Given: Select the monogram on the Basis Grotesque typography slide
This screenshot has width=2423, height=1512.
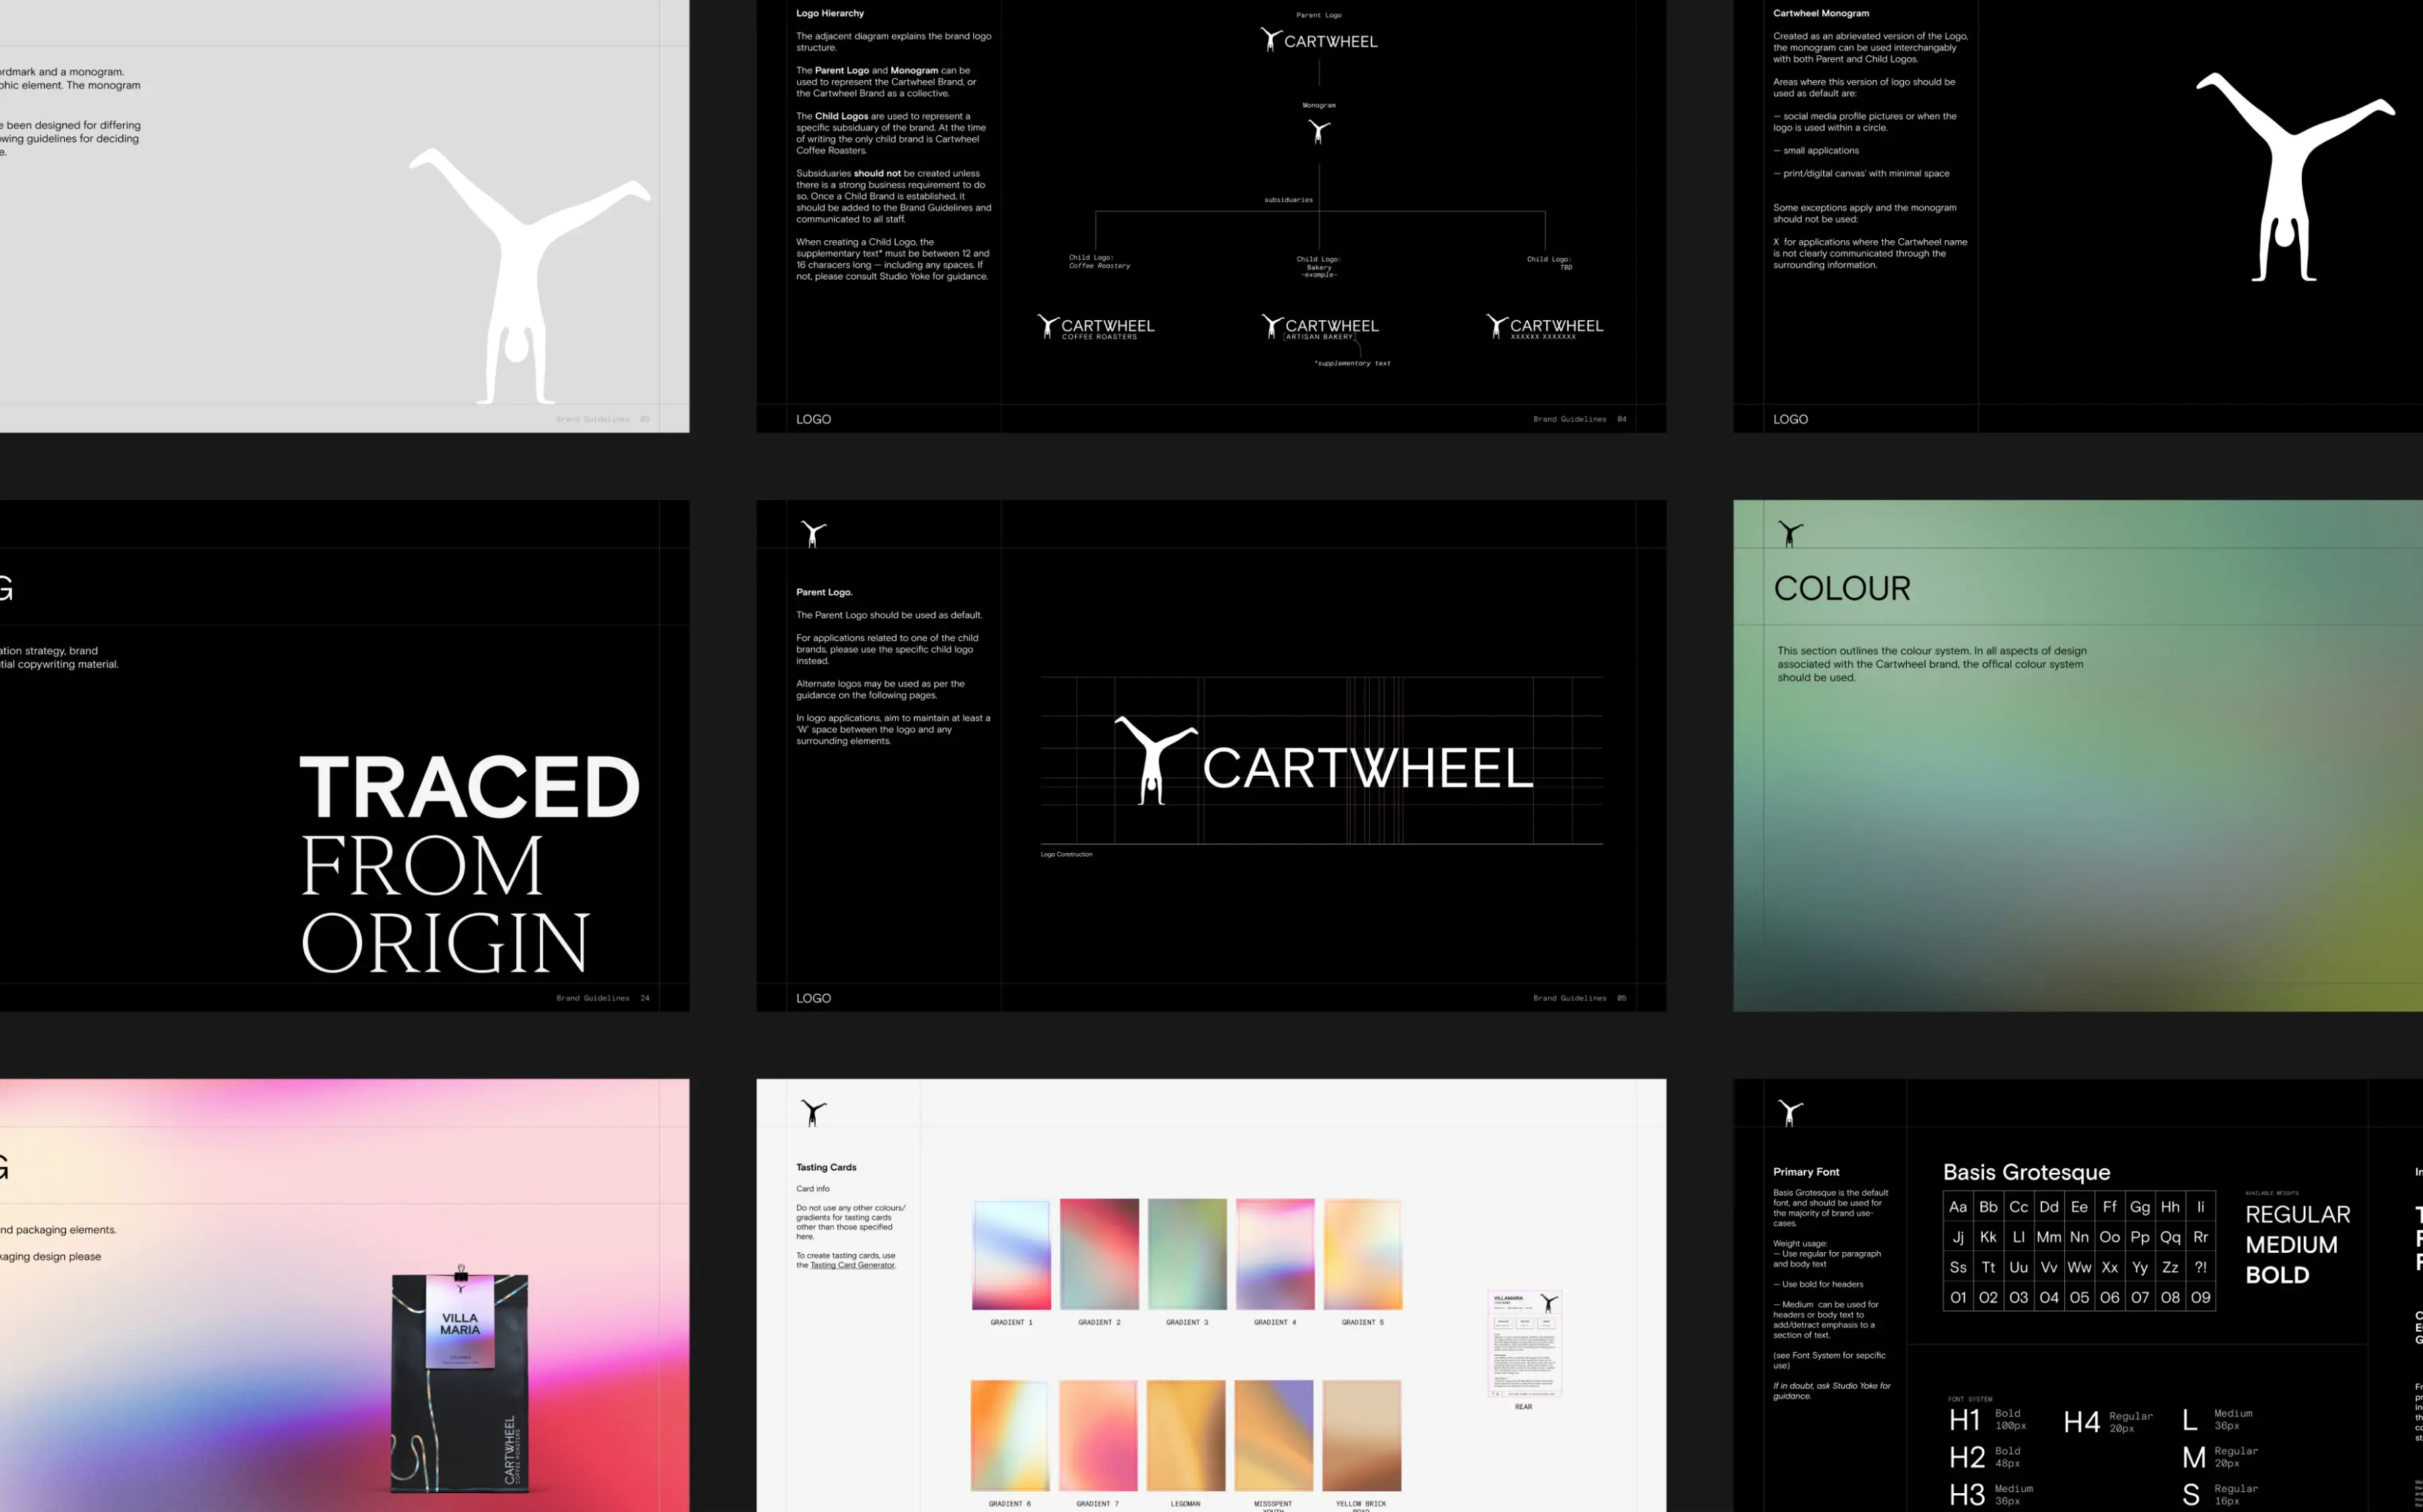Looking at the screenshot, I should [x=1790, y=1112].
